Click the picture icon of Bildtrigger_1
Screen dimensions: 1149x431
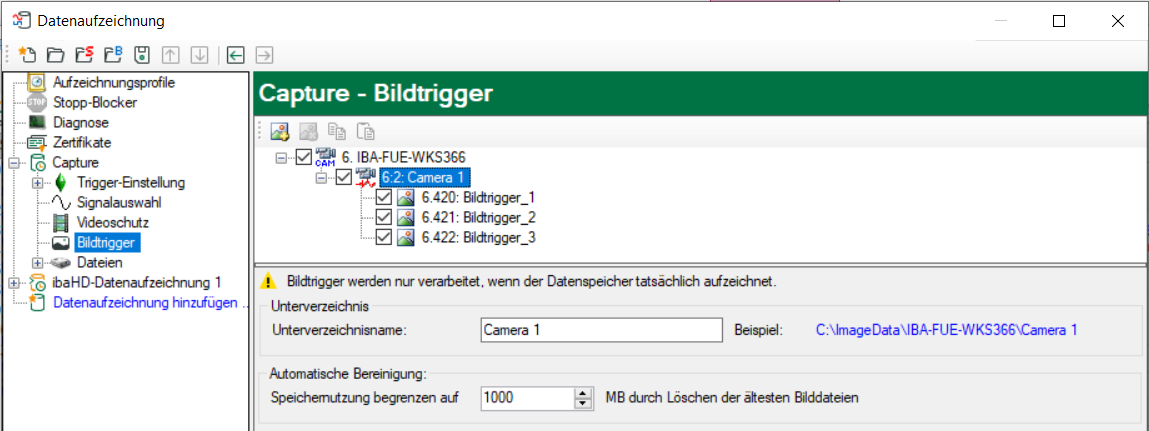point(406,198)
